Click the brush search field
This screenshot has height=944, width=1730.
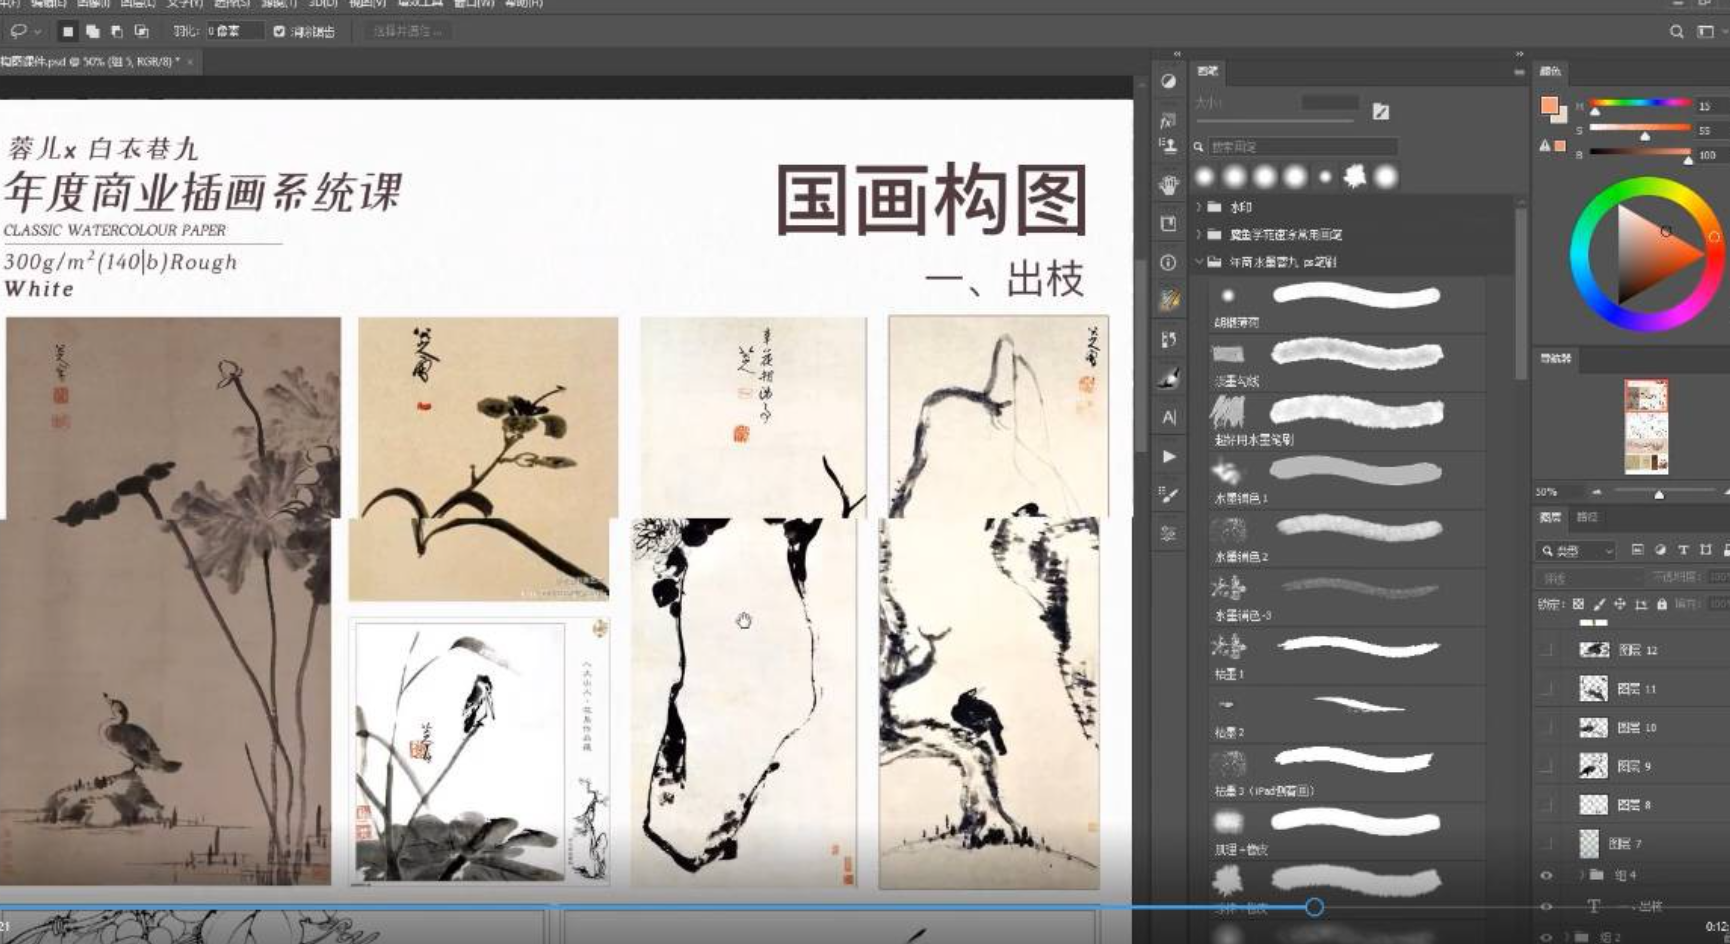pyautogui.click(x=1302, y=146)
